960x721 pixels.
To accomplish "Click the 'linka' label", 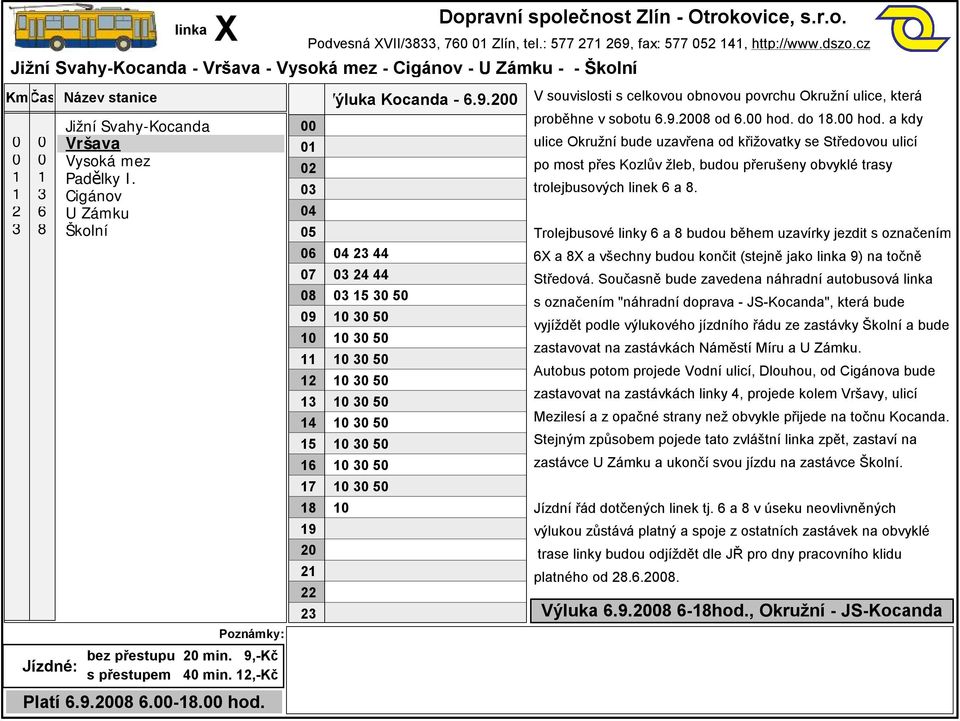I will pyautogui.click(x=190, y=30).
